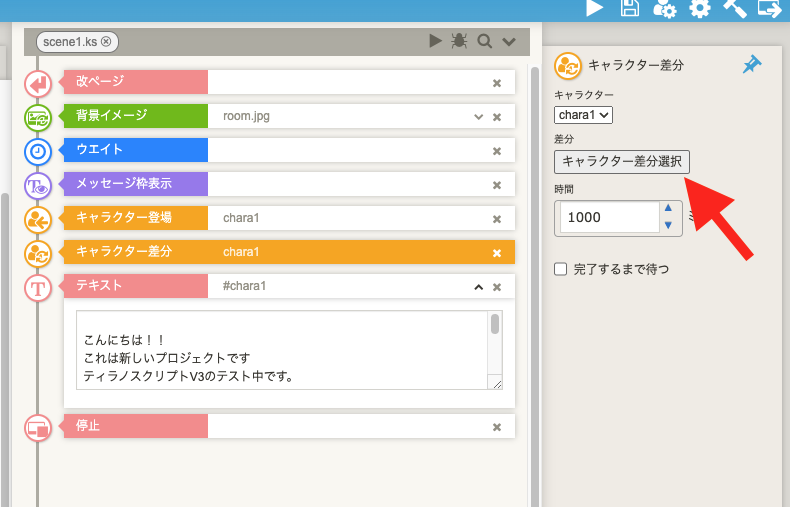Open the scene bar chevron dropdown menu
This screenshot has height=507, width=790.
coord(509,41)
